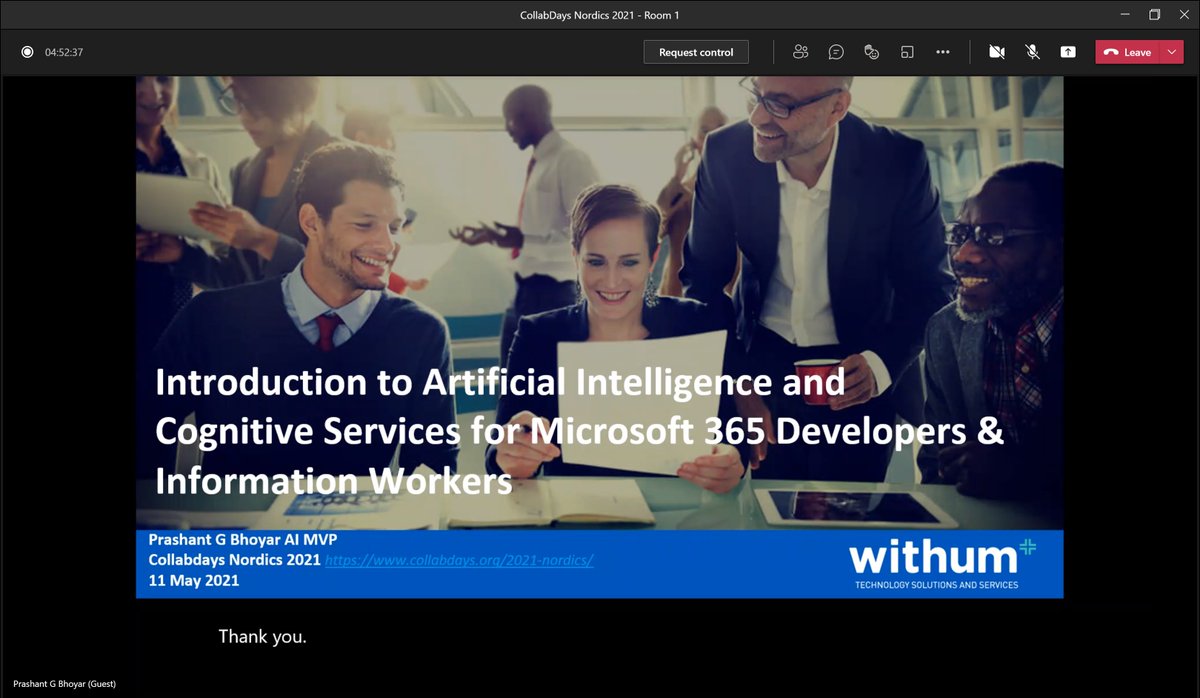The width and height of the screenshot is (1200, 698).
Task: Expand the Leave options dropdown arrow
Action: [1172, 52]
